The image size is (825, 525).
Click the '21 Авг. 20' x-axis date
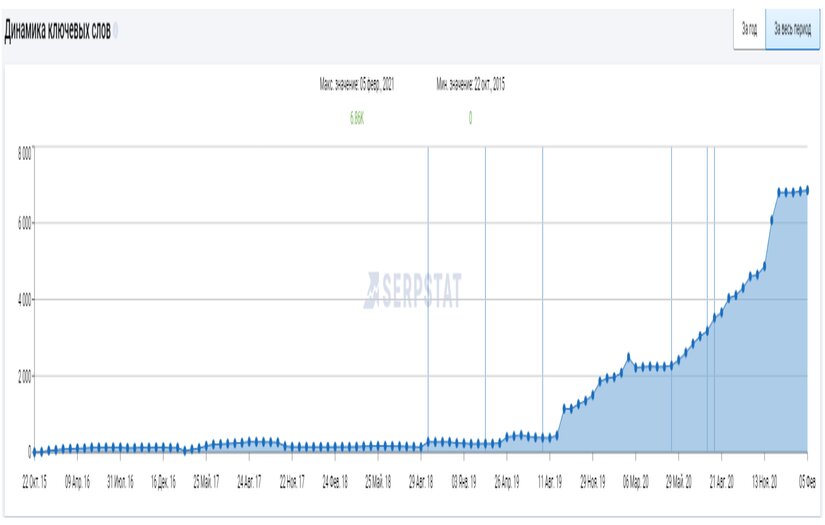tap(721, 482)
